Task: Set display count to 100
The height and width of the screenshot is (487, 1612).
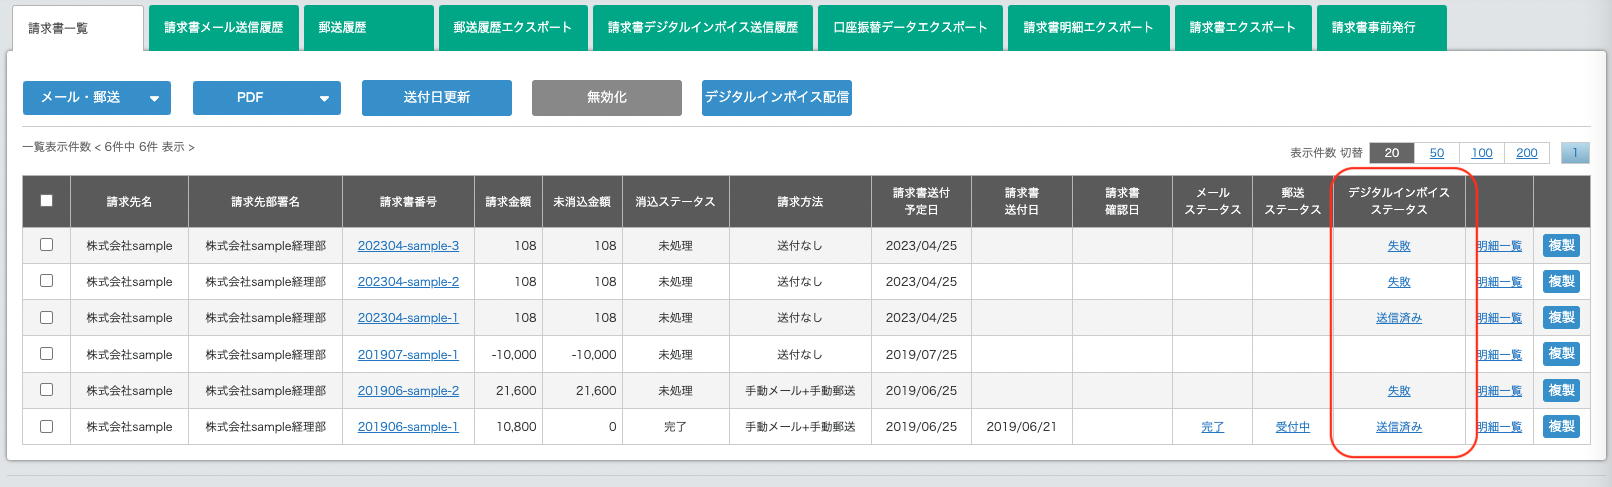Action: 1482,153
